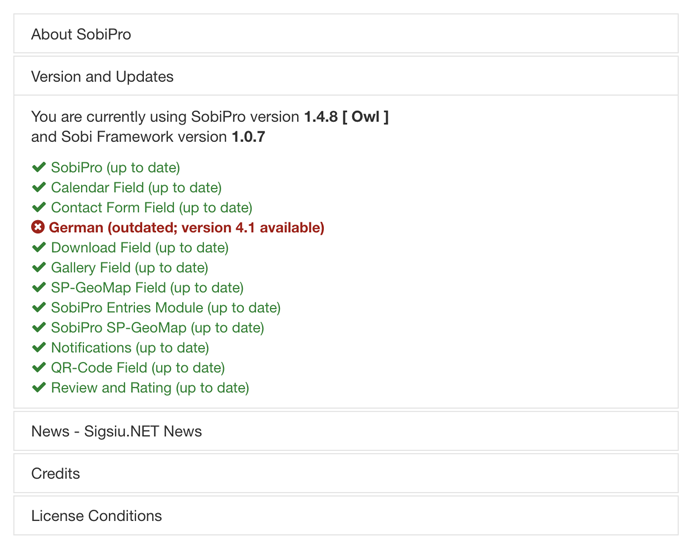This screenshot has height=546, width=691.
Task: Click the red error icon beside German
Action: click(39, 228)
